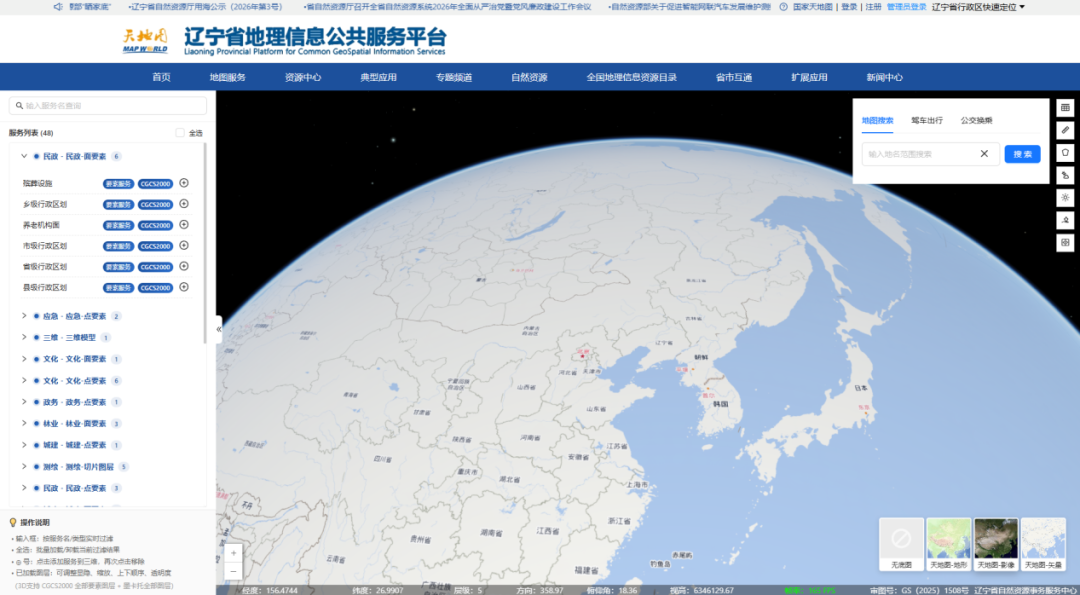Add 市级行政区划 layer with plus icon
The width and height of the screenshot is (1080, 595).
point(184,245)
